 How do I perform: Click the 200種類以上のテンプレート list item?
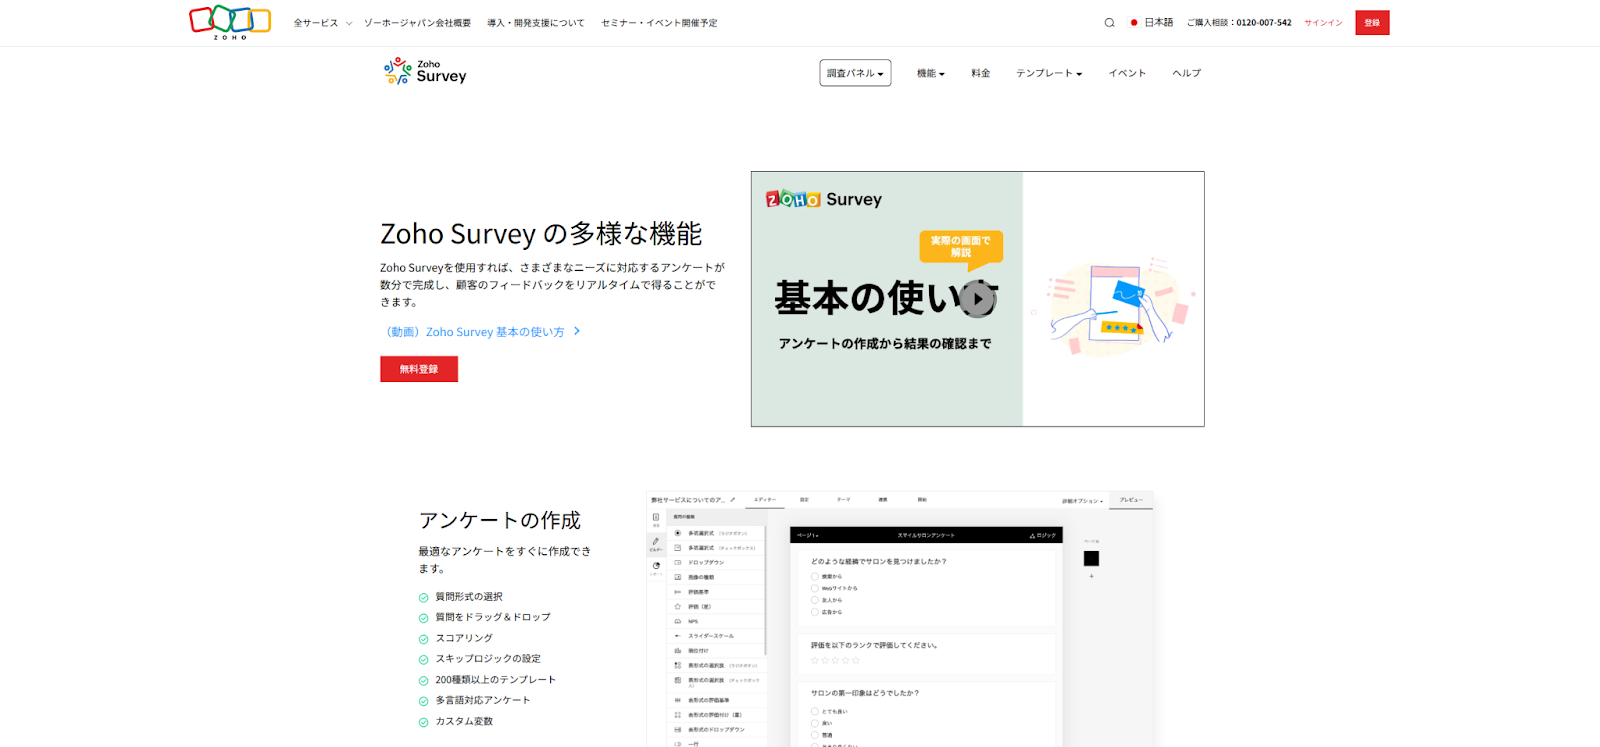(x=495, y=680)
